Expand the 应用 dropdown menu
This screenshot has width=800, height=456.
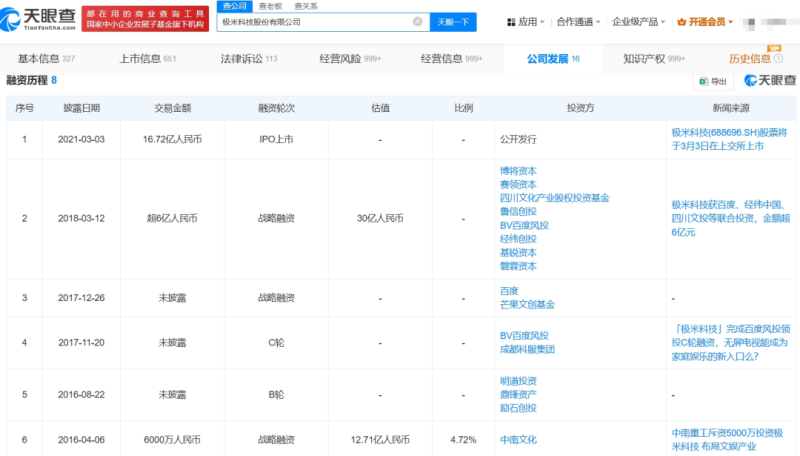tap(530, 22)
